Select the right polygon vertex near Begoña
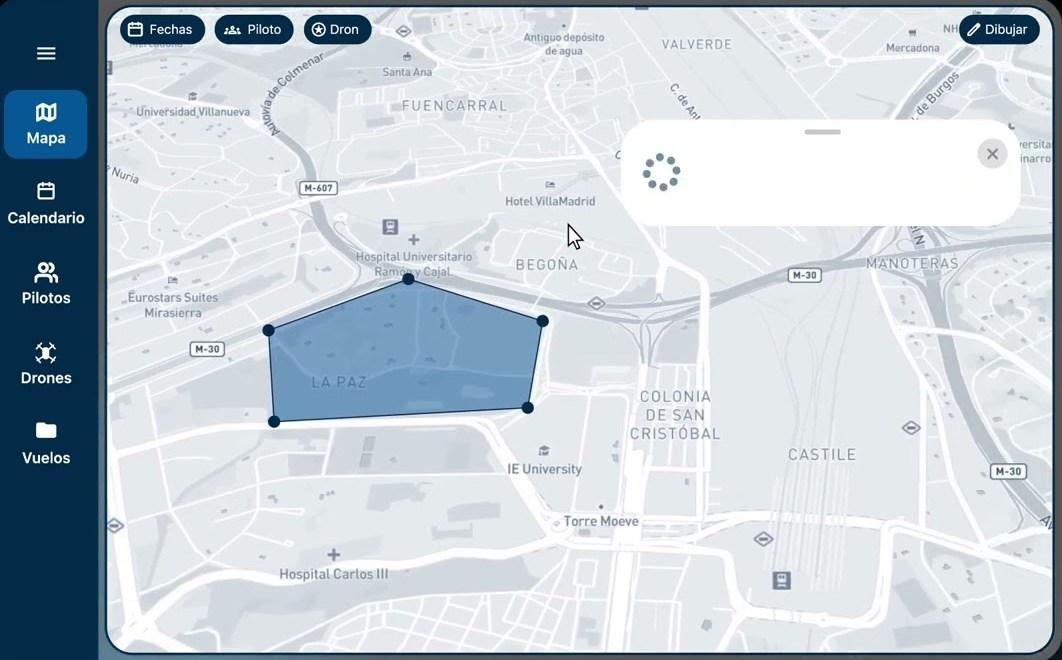 tap(543, 321)
